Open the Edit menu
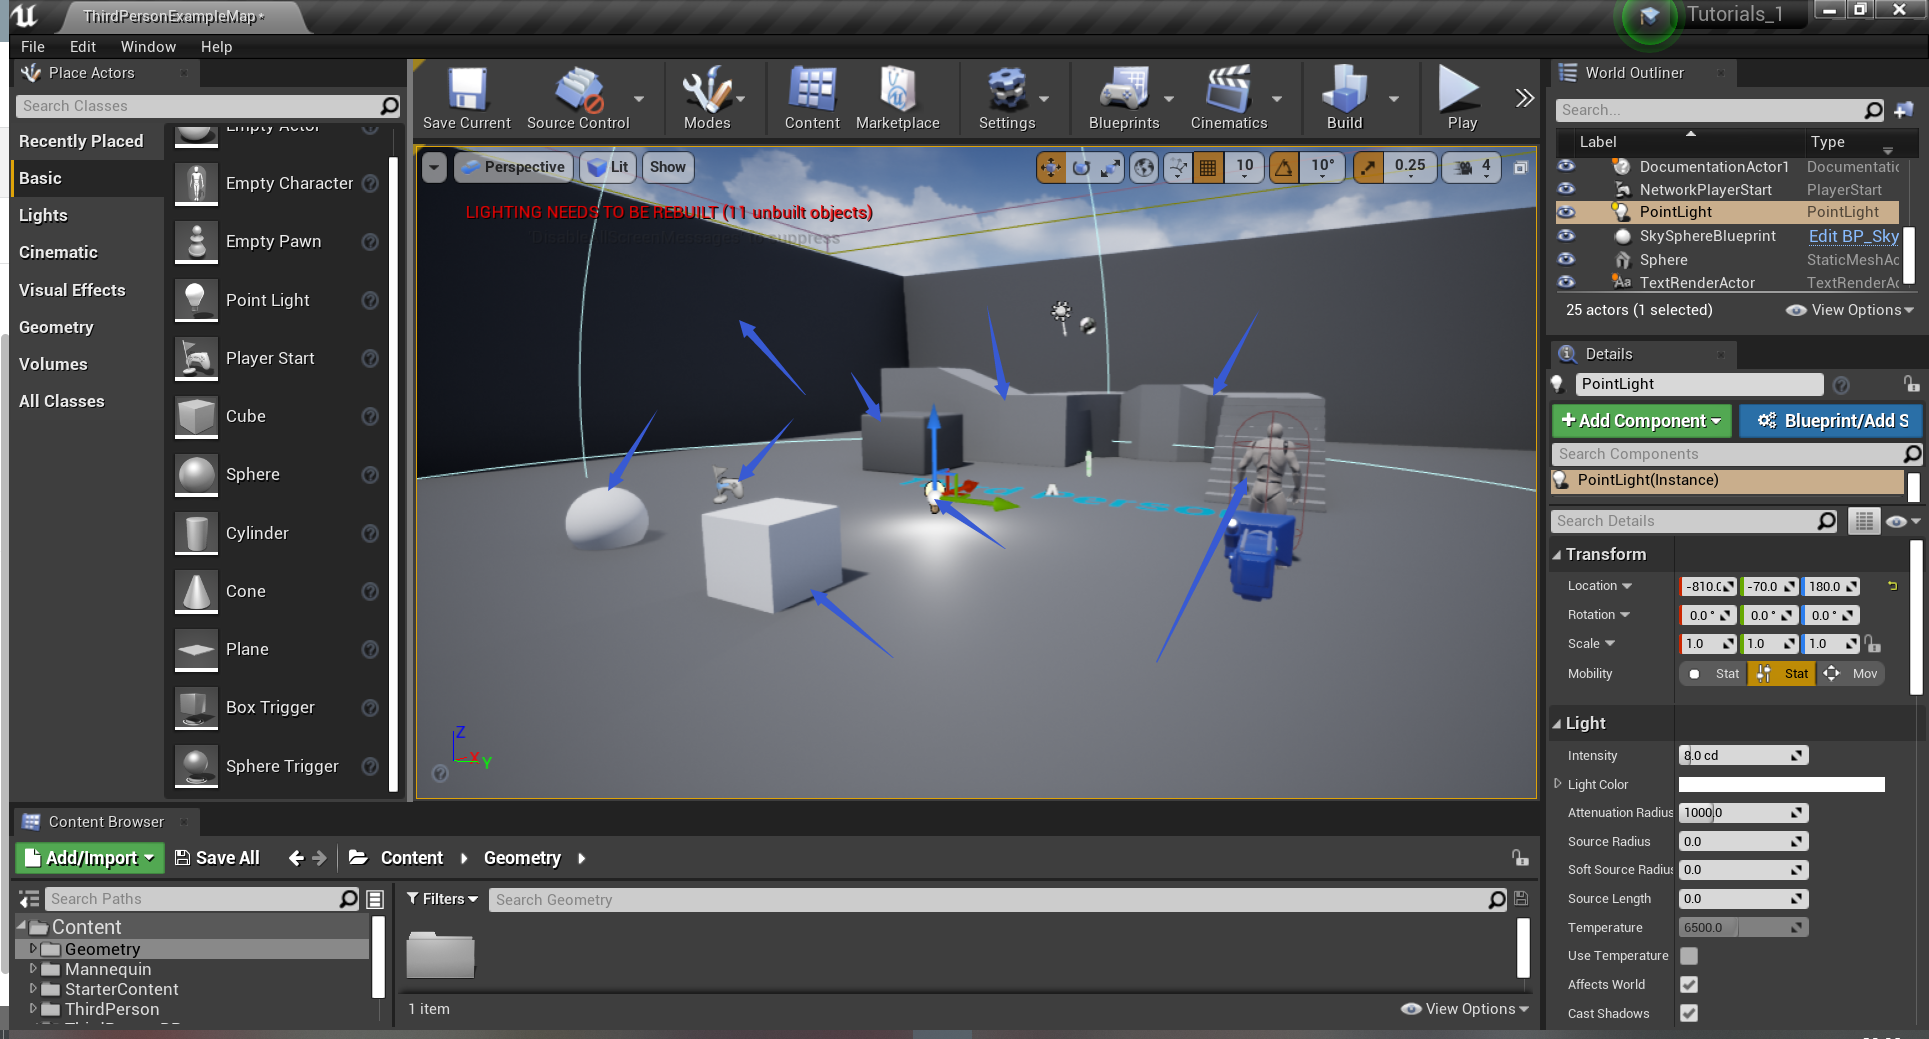Viewport: 1929px width, 1039px height. [83, 47]
